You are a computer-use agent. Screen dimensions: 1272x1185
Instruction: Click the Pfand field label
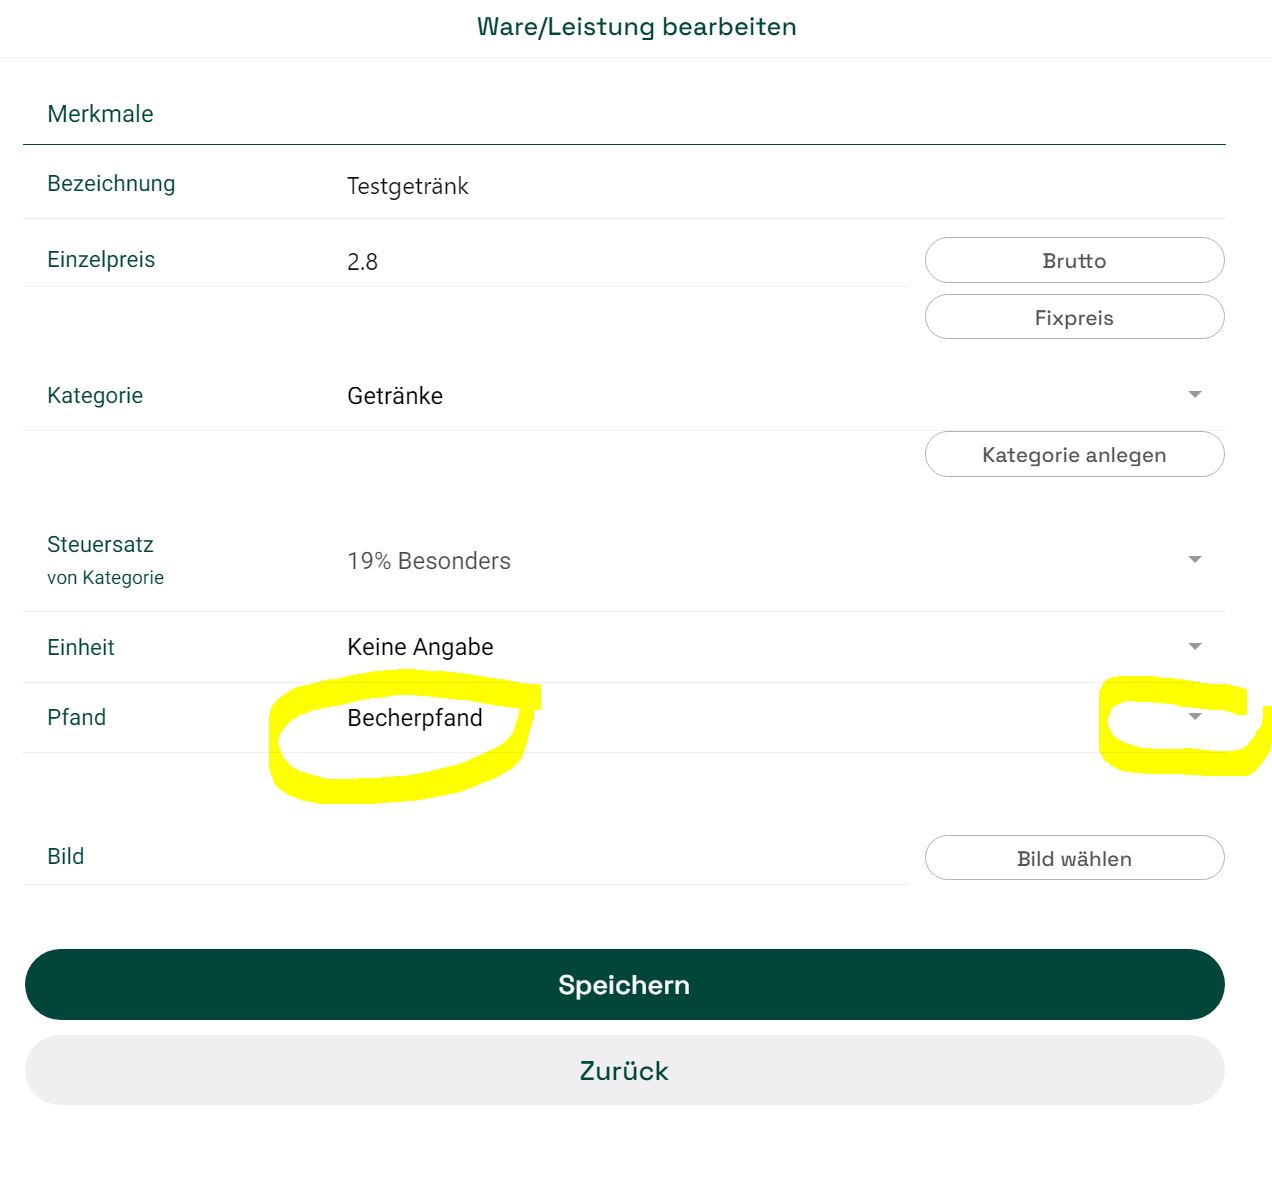click(x=76, y=717)
